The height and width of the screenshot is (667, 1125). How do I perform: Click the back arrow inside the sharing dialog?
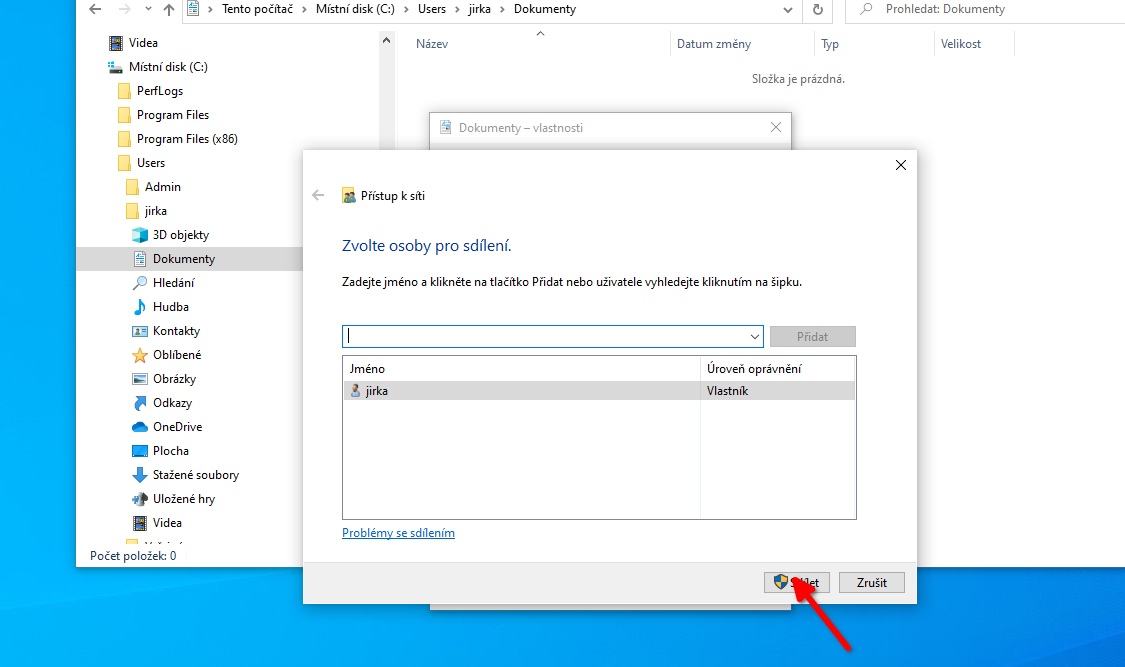[x=317, y=195]
